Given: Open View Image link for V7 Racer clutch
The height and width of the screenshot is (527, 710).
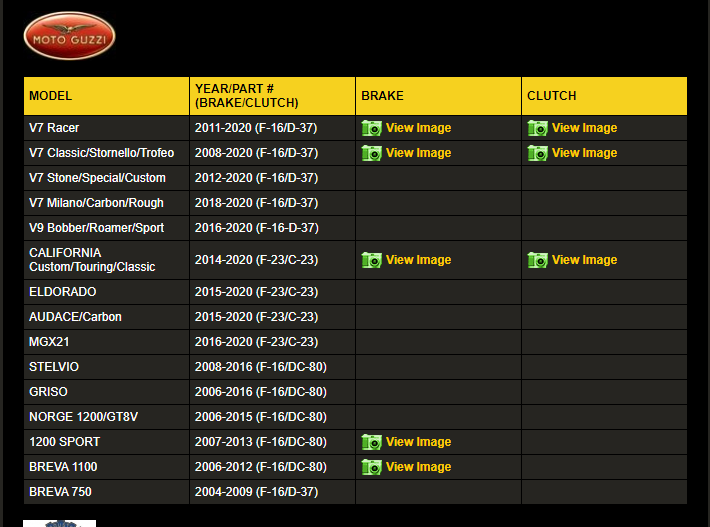Looking at the screenshot, I should click(x=585, y=128).
